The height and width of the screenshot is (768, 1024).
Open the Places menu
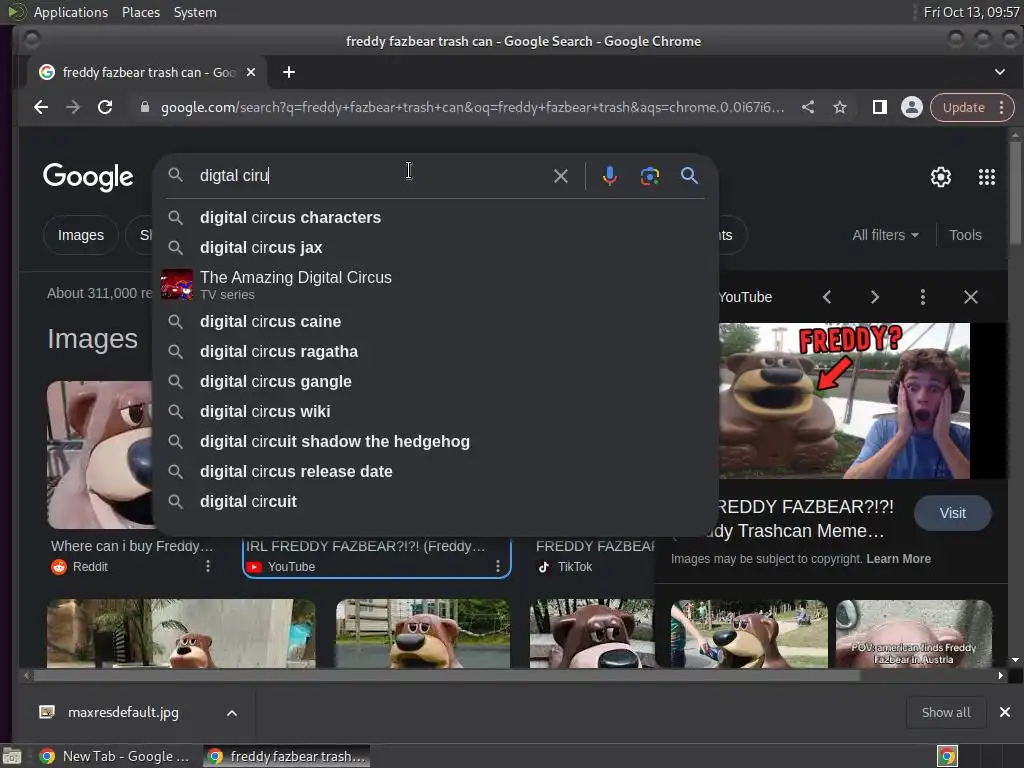click(140, 12)
